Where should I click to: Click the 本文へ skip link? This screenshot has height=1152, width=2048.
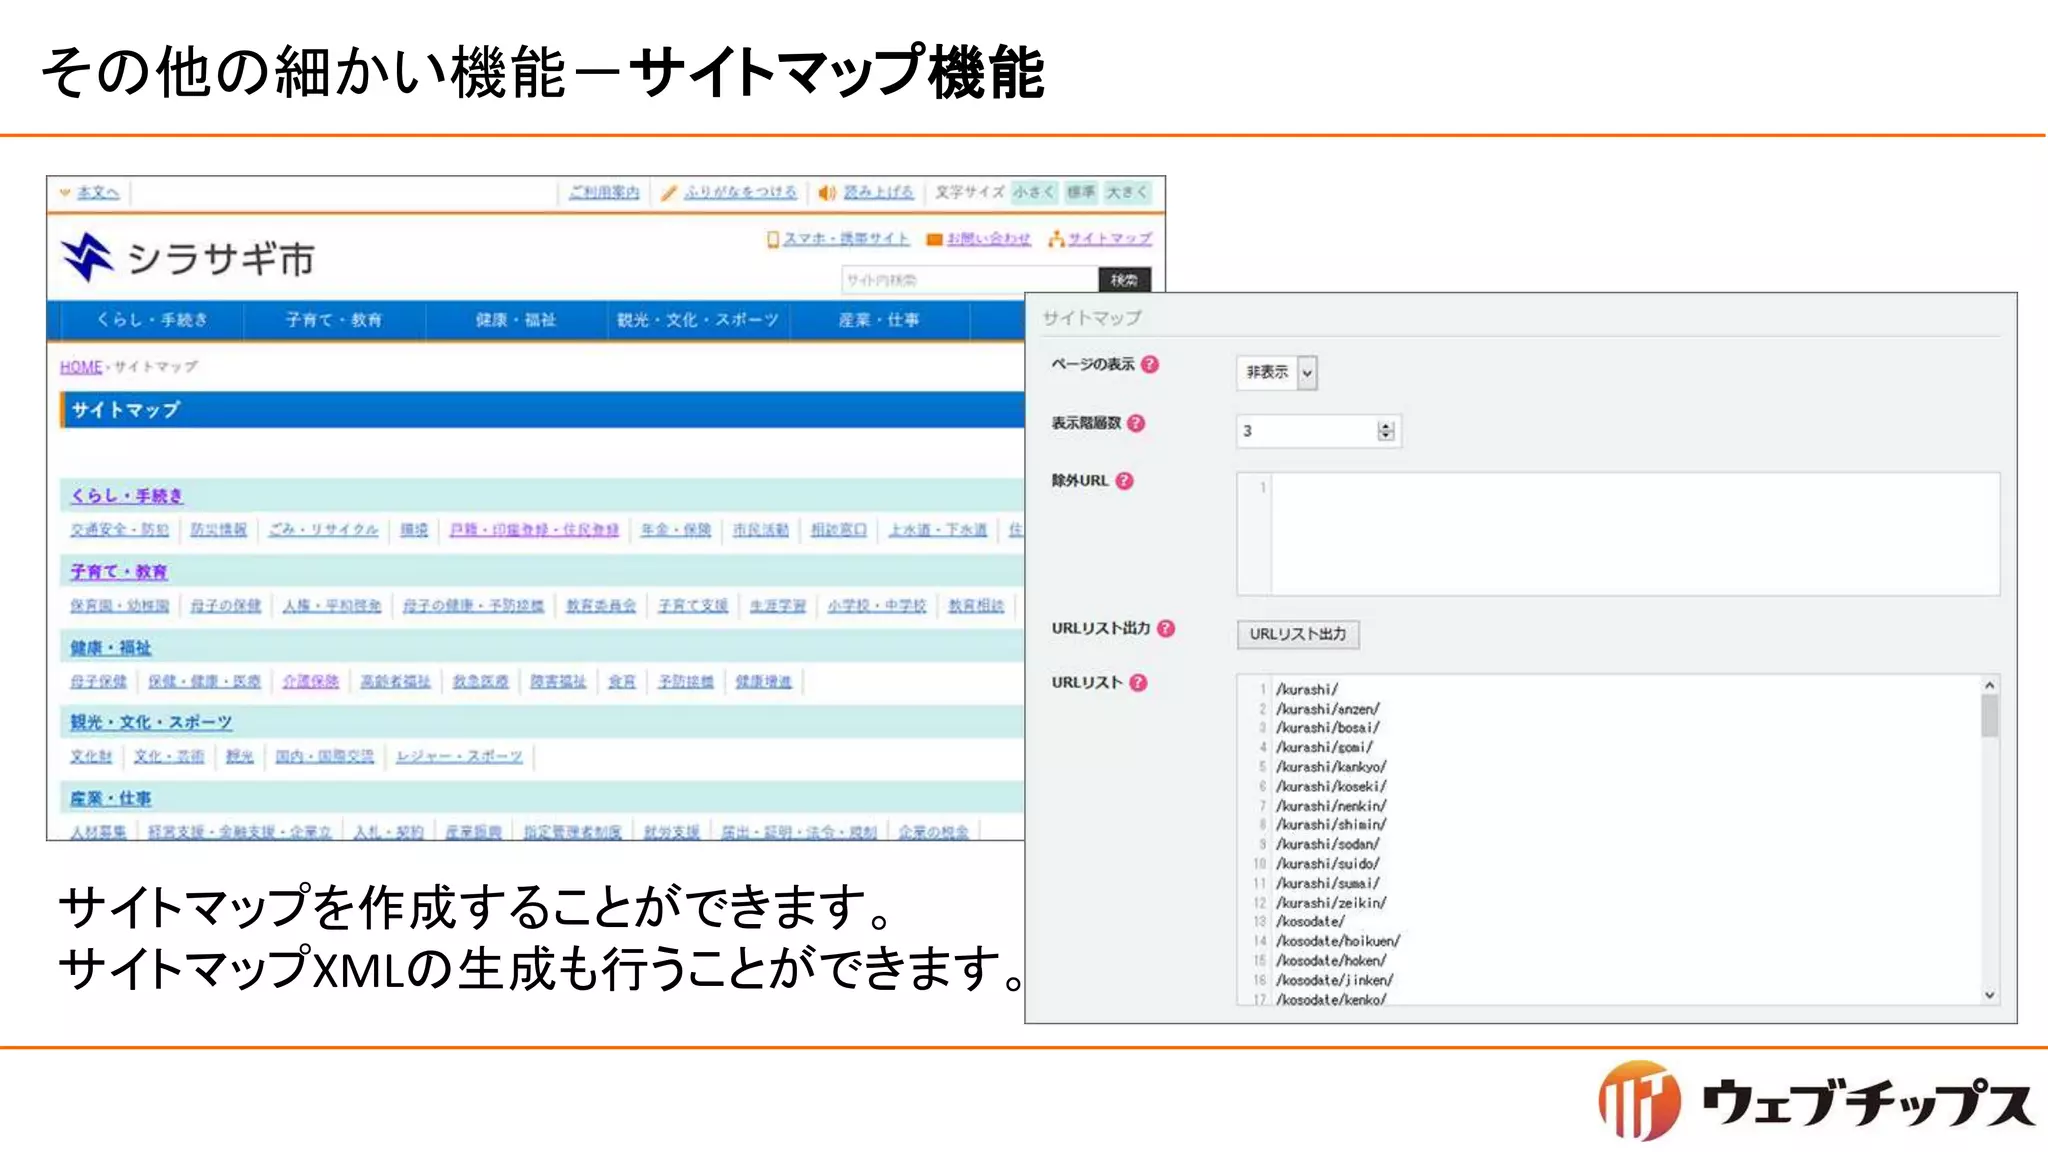pyautogui.click(x=98, y=192)
